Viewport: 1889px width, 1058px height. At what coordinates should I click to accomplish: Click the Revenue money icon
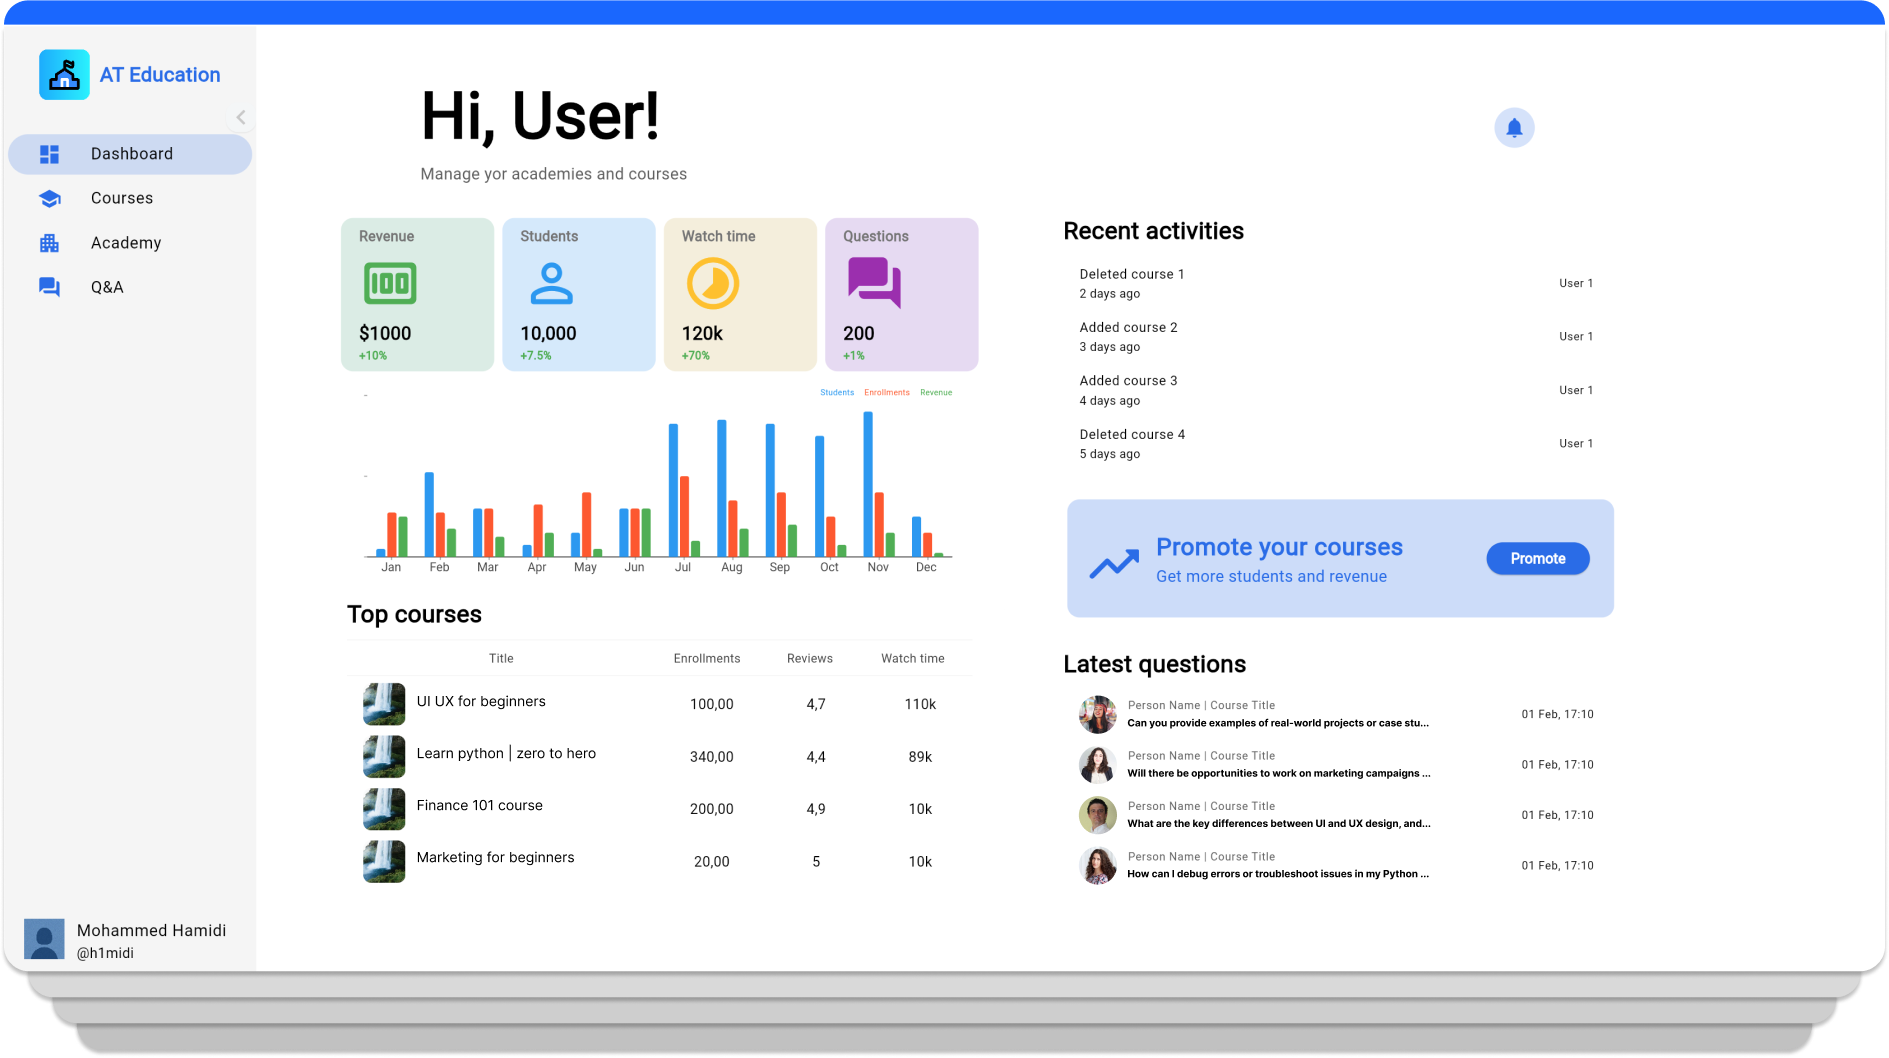(x=390, y=284)
